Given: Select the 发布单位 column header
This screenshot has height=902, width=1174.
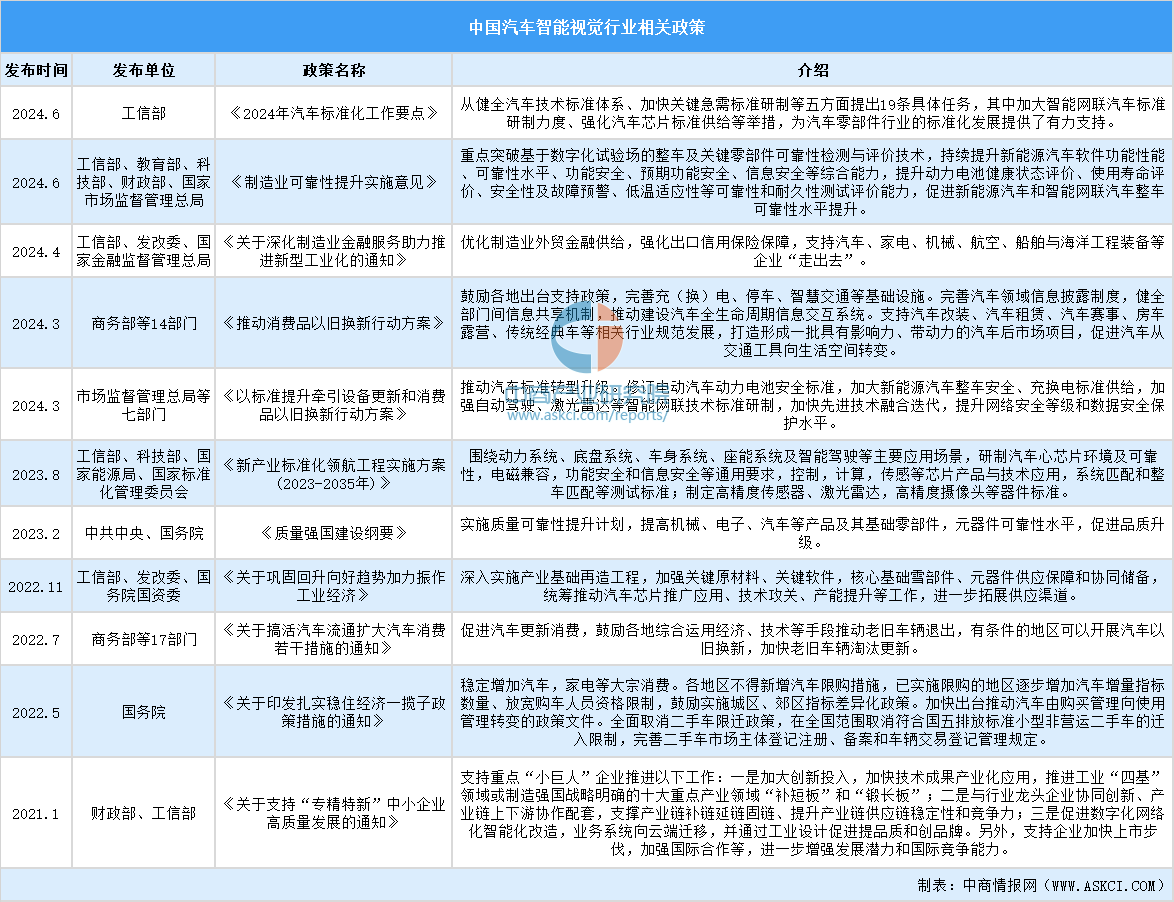Looking at the screenshot, I should tap(144, 70).
